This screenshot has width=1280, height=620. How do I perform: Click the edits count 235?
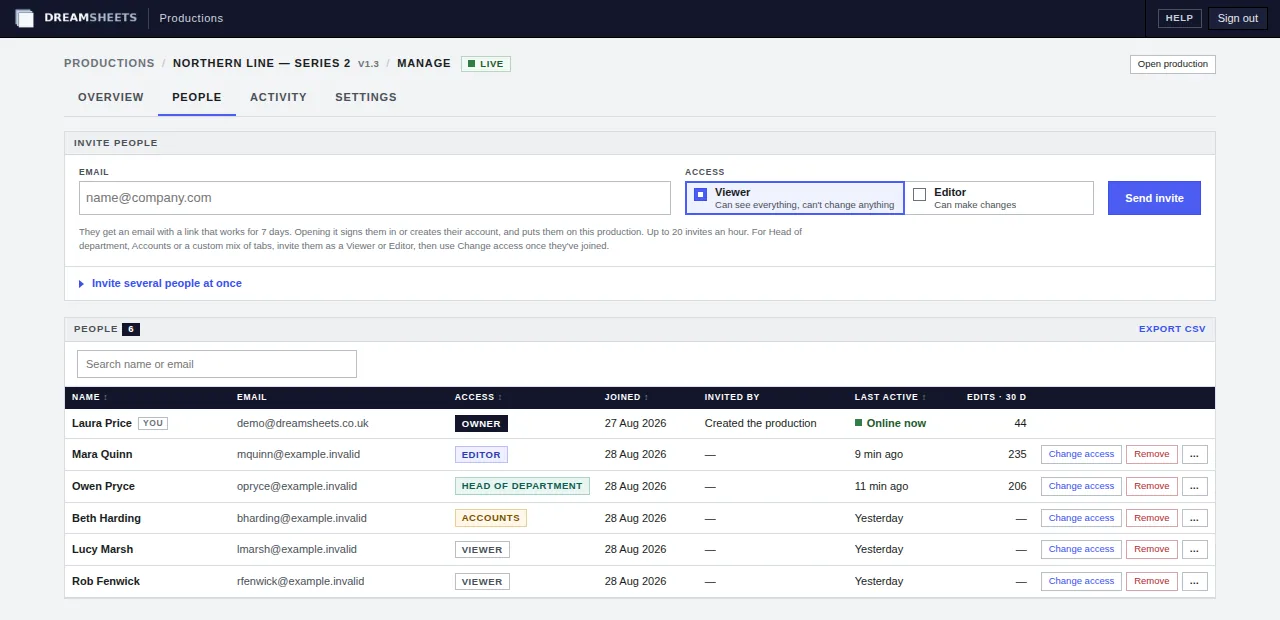[1017, 454]
